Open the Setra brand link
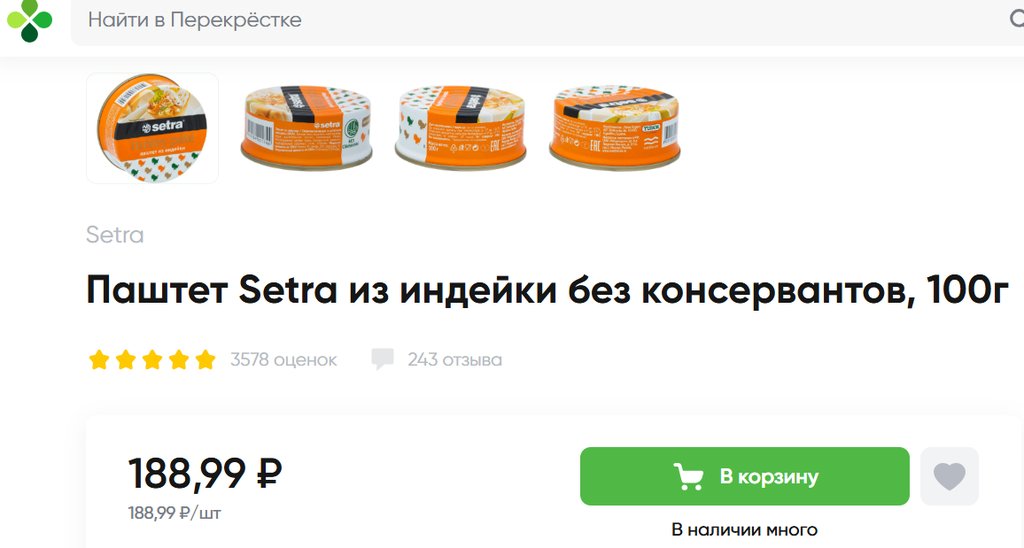 pos(115,234)
